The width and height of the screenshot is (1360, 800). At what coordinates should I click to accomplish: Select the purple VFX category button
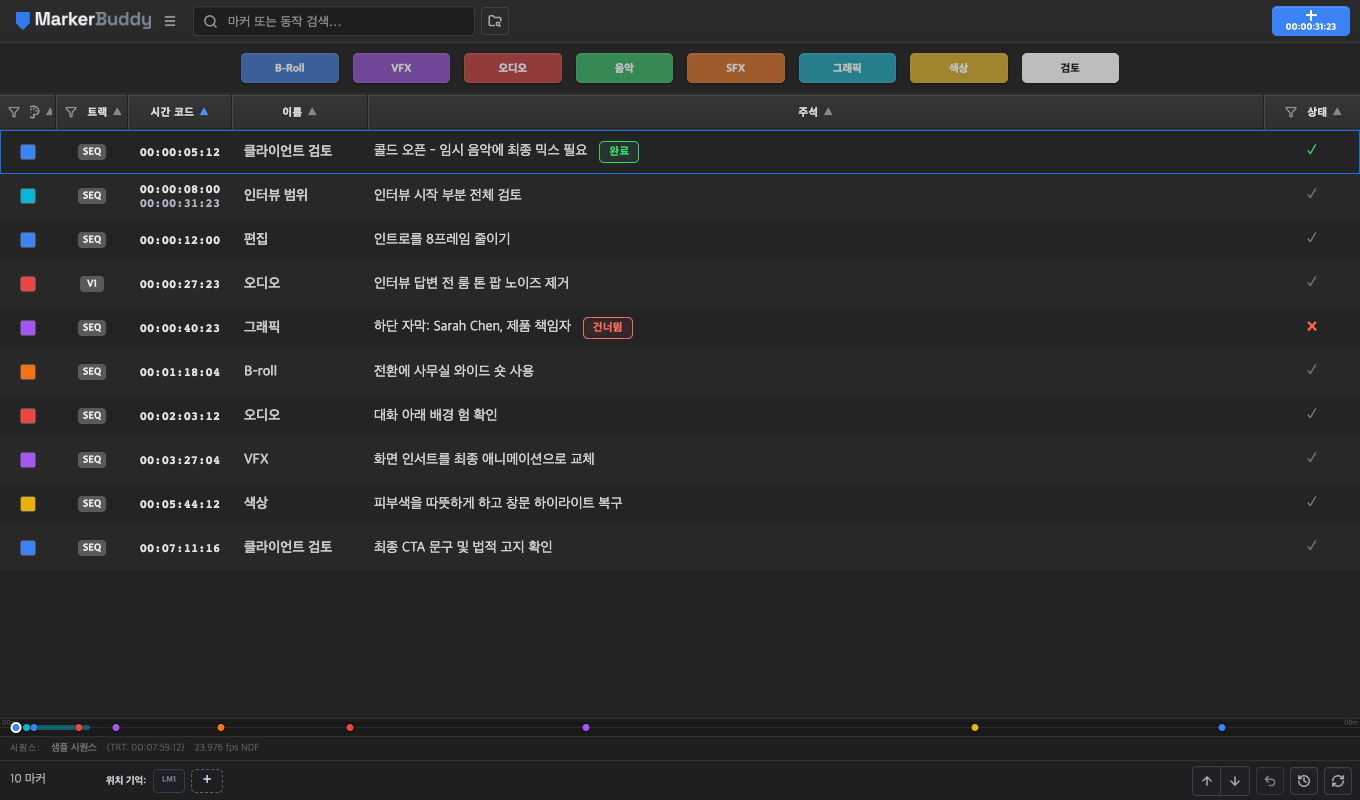401,68
